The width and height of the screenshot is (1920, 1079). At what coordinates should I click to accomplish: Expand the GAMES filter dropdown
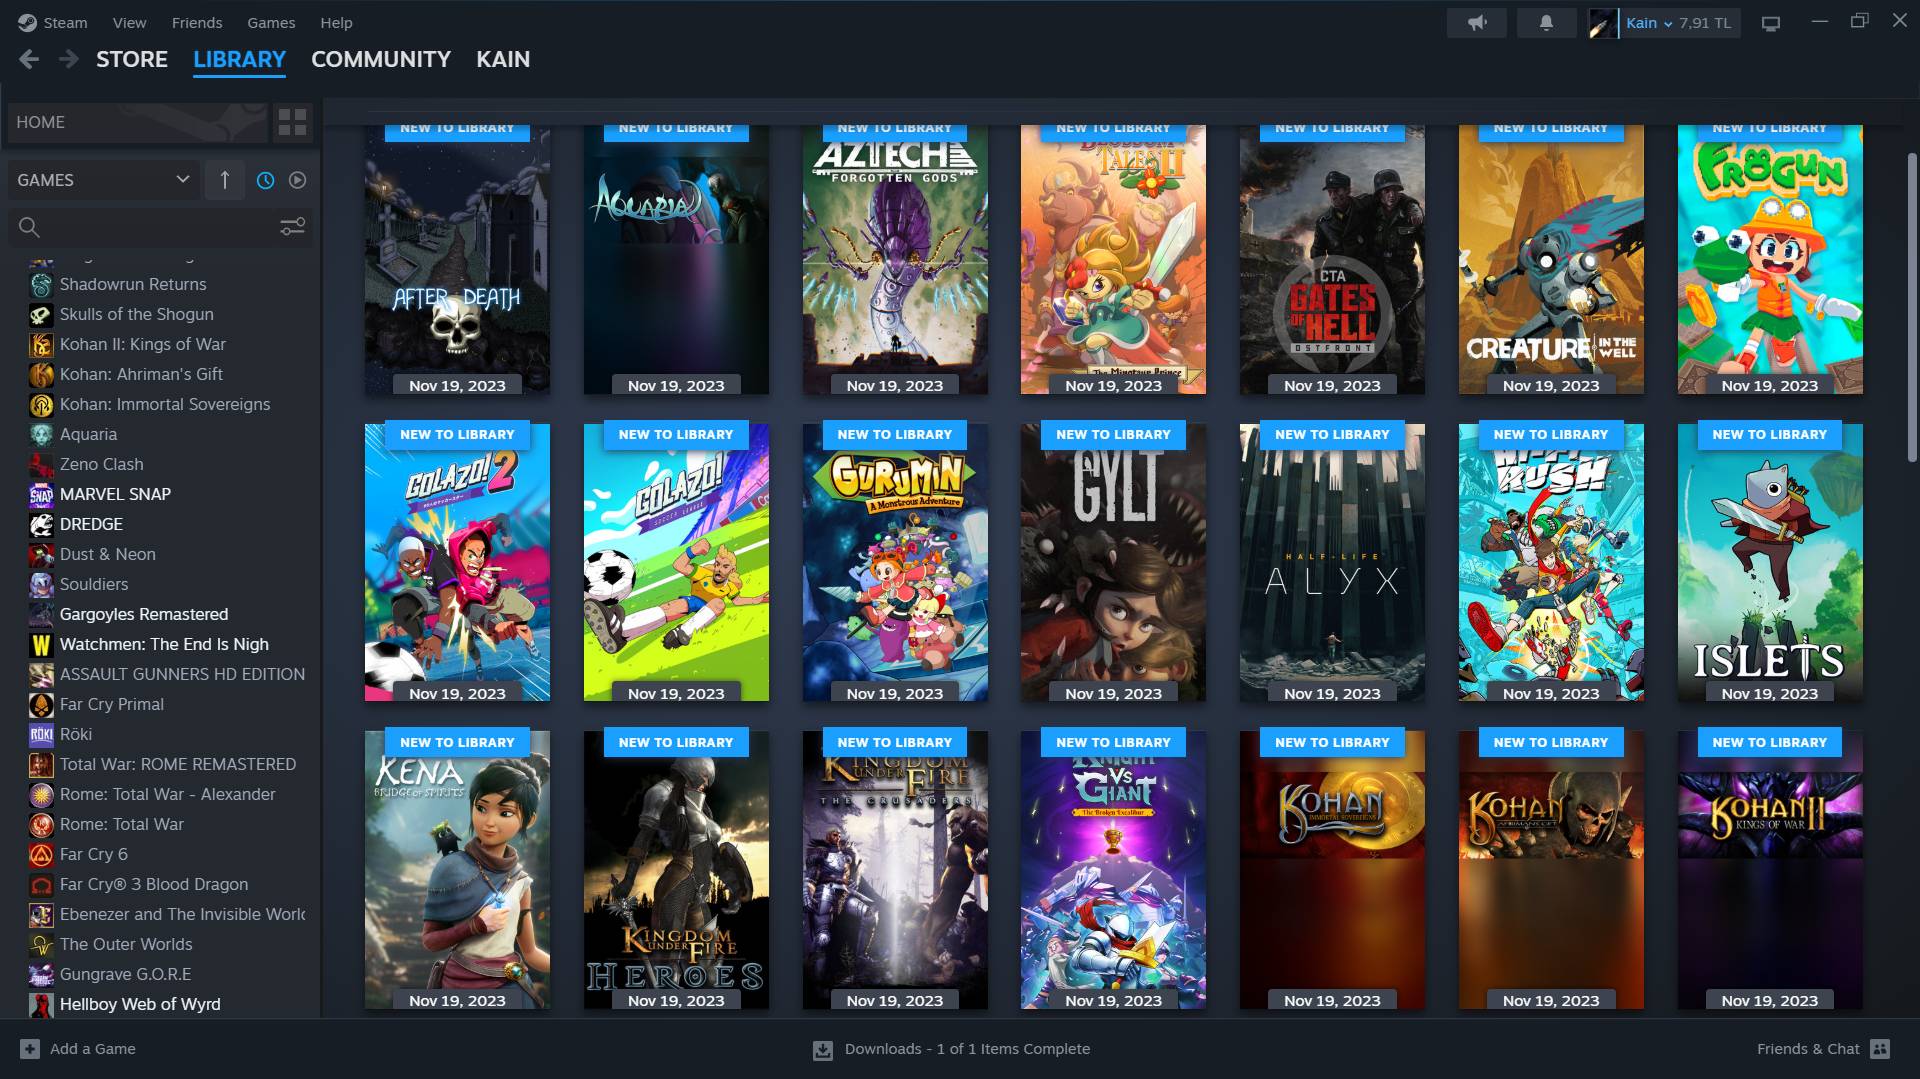pos(104,180)
